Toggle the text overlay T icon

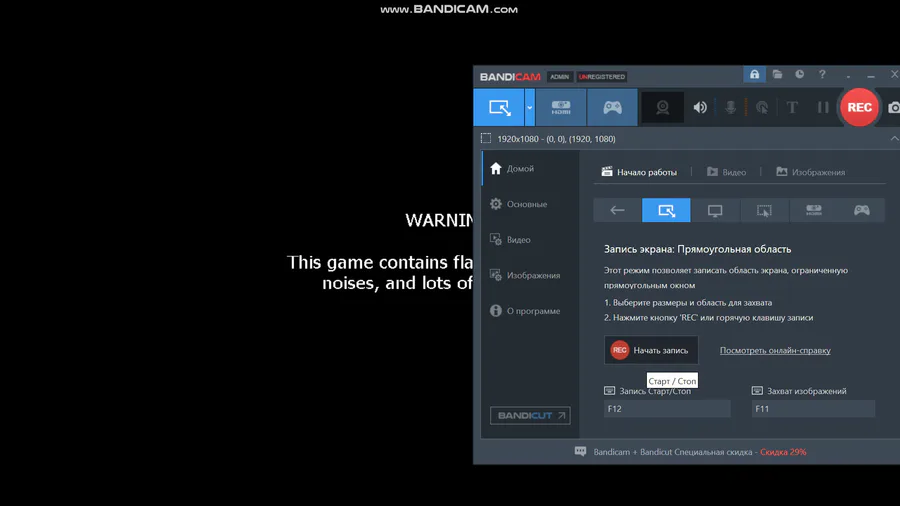[x=792, y=107]
